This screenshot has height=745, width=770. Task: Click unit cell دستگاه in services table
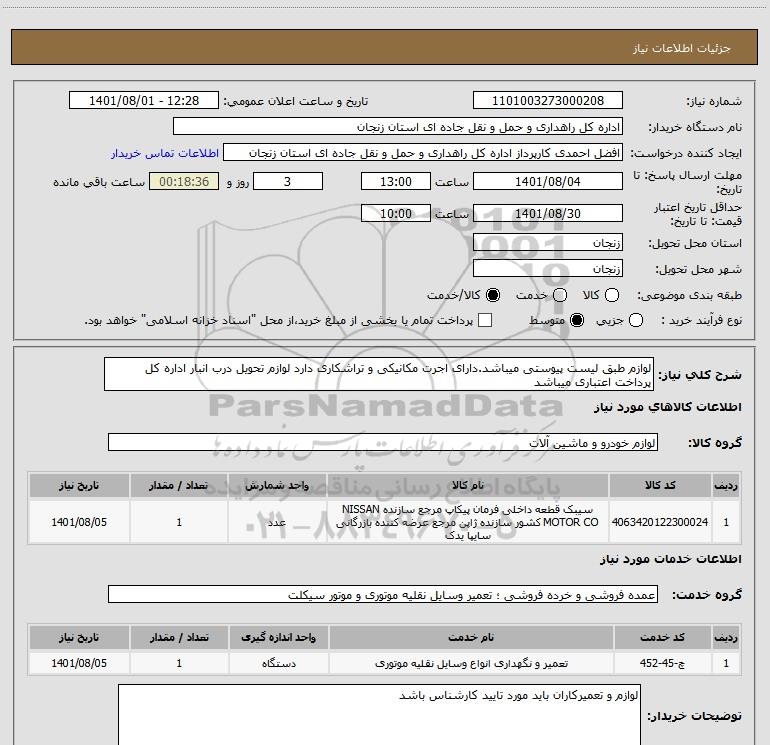(x=278, y=663)
